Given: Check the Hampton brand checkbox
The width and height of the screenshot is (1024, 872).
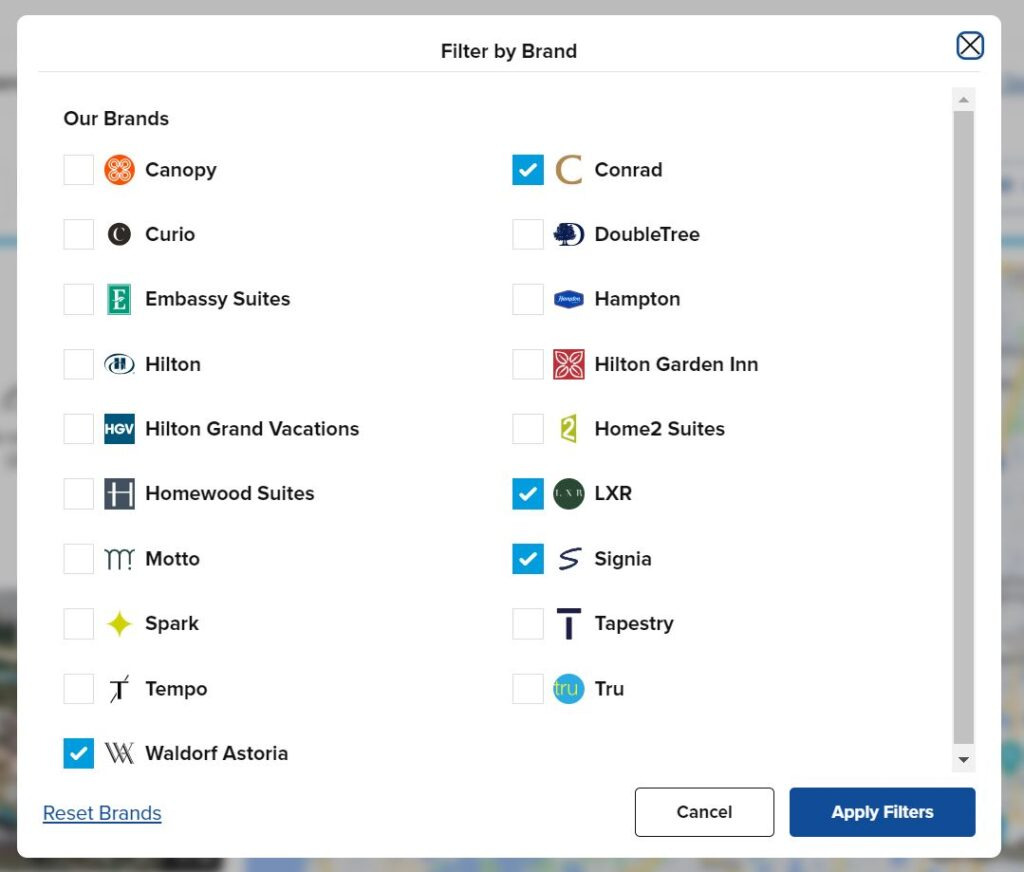Looking at the screenshot, I should 528,299.
